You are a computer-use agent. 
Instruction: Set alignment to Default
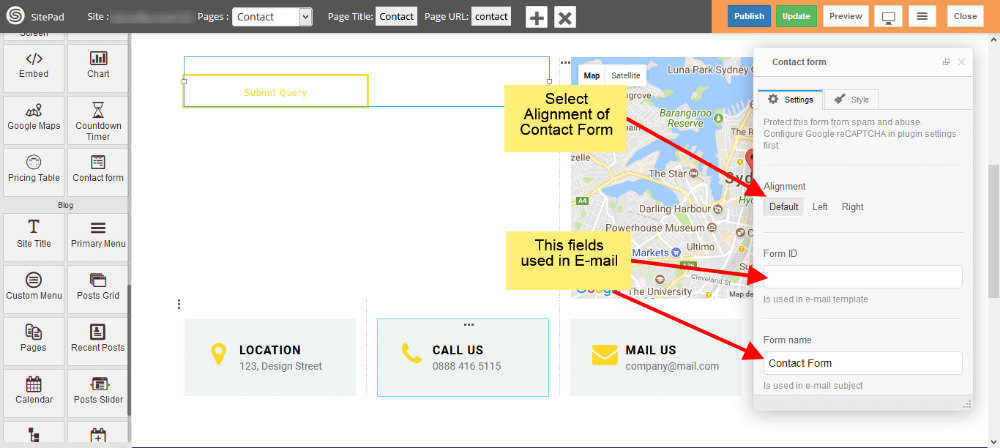(x=784, y=207)
